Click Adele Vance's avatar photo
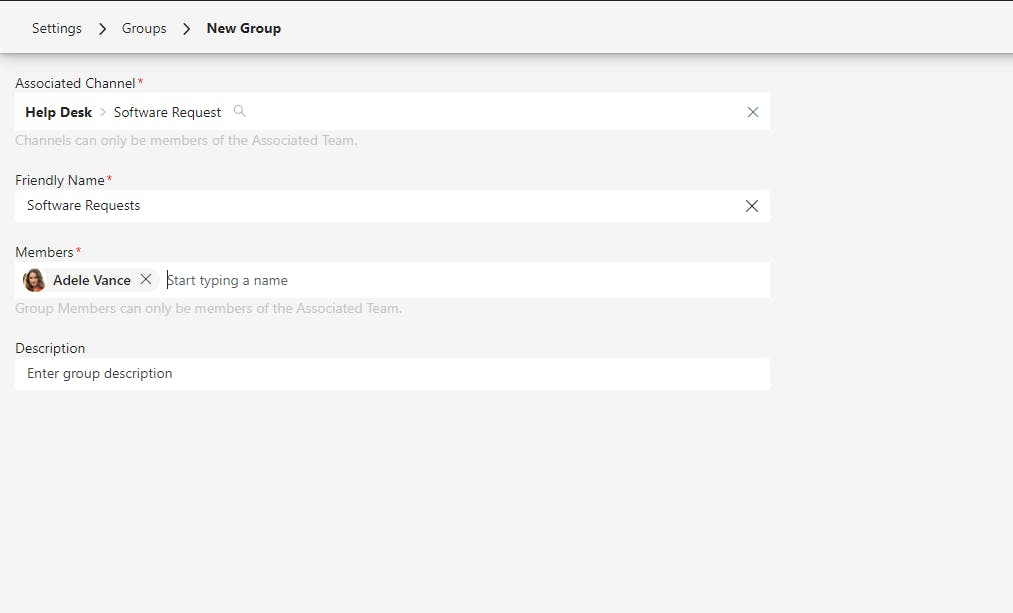 point(35,280)
